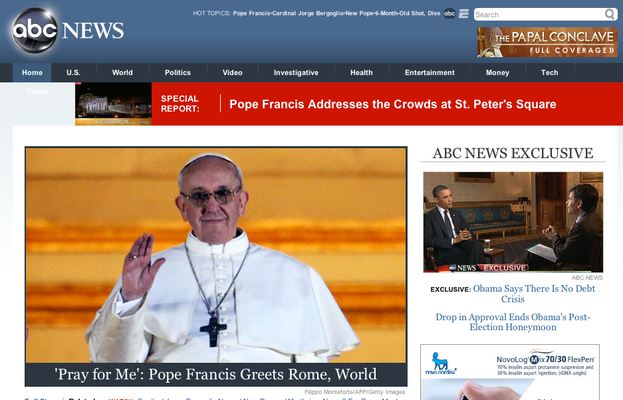Image resolution: width=623 pixels, height=400 pixels.
Task: Open the Investigative section
Action: pyautogui.click(x=296, y=73)
